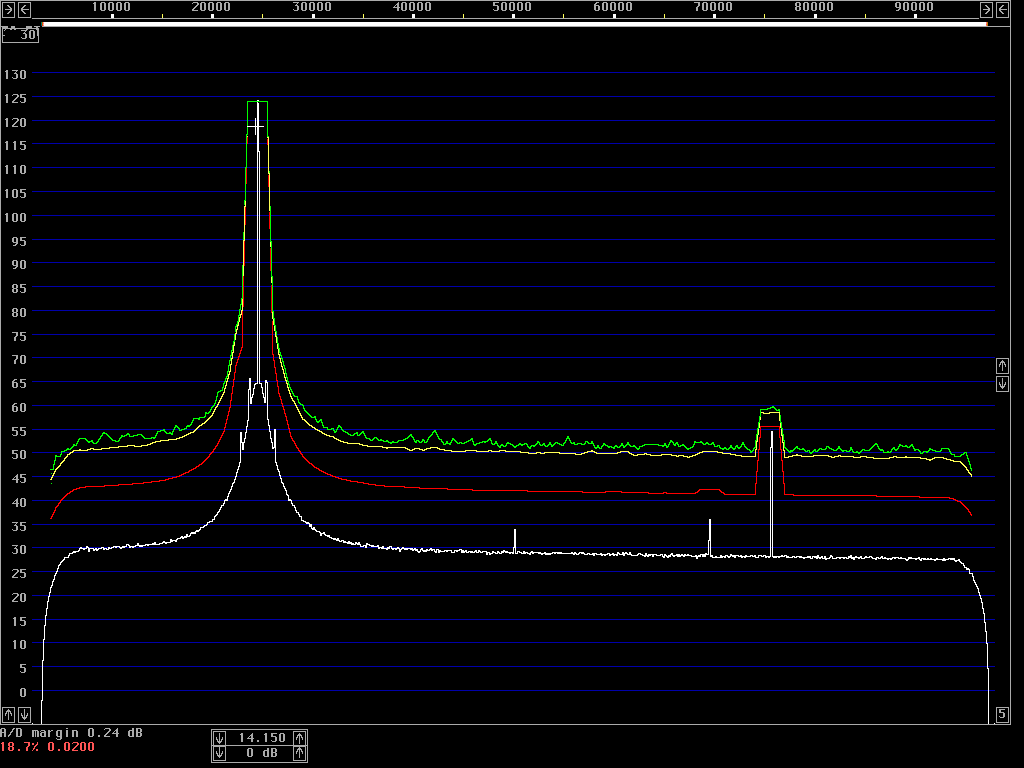This screenshot has height=768, width=1024.
Task: Decrease the 14.150 frequency with its down arrow
Action: click(219, 738)
